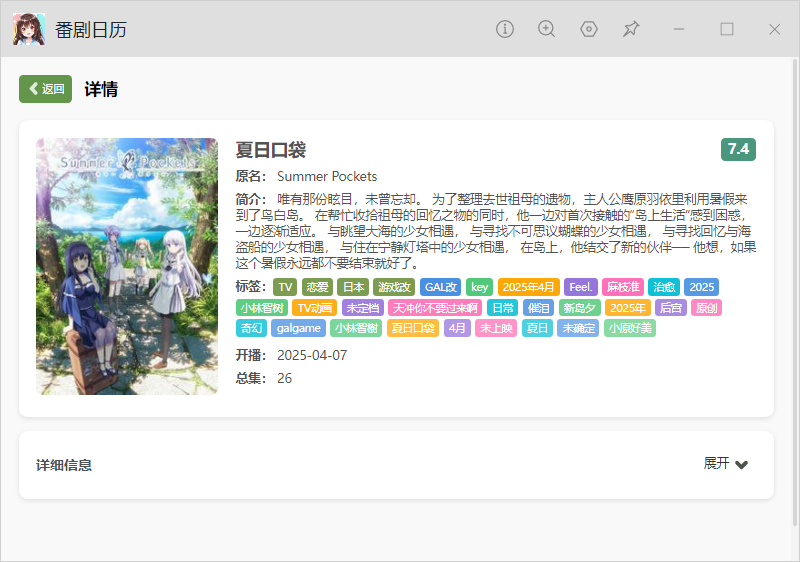Maximize the 番剧日历 window
Image resolution: width=800 pixels, height=562 pixels.
point(727,29)
